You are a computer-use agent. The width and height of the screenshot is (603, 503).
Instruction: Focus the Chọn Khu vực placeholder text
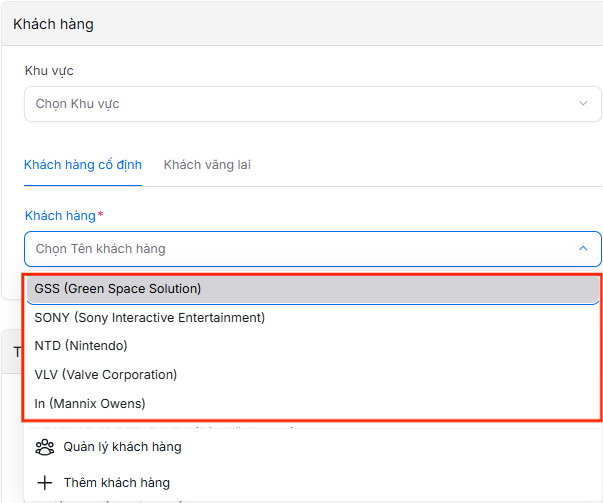tap(78, 104)
